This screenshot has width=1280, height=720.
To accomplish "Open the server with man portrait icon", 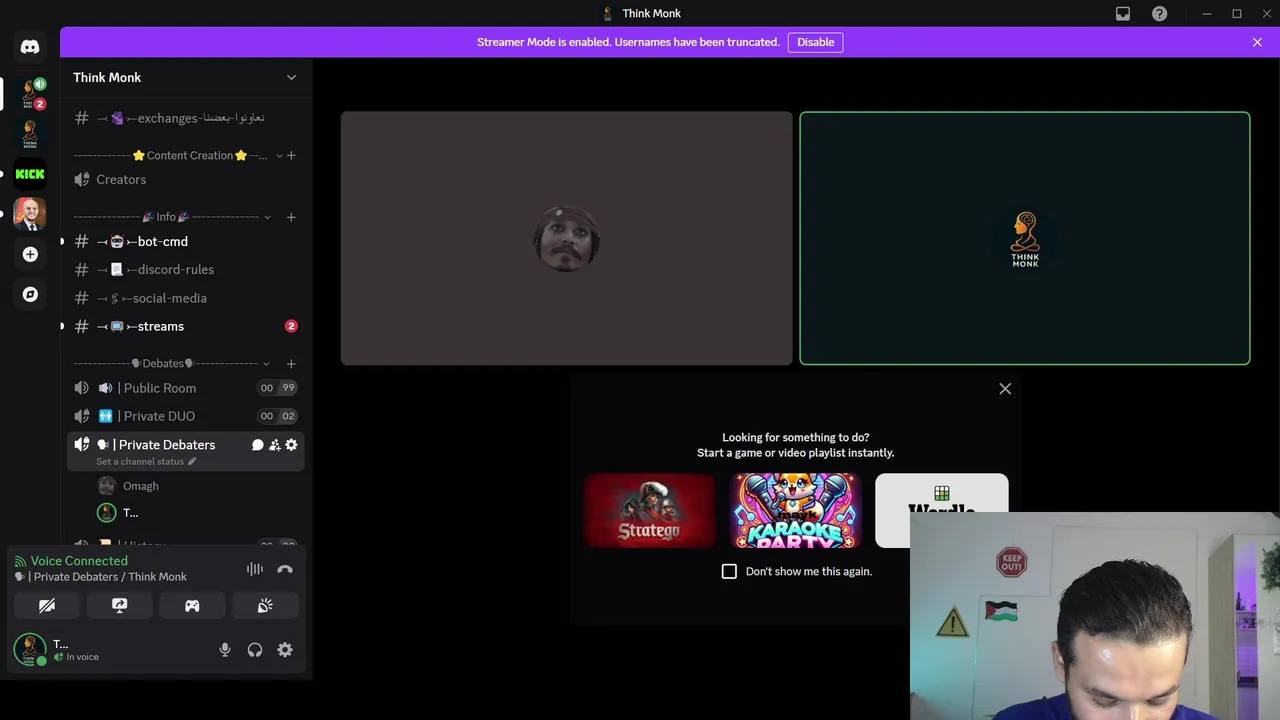I will click(30, 214).
